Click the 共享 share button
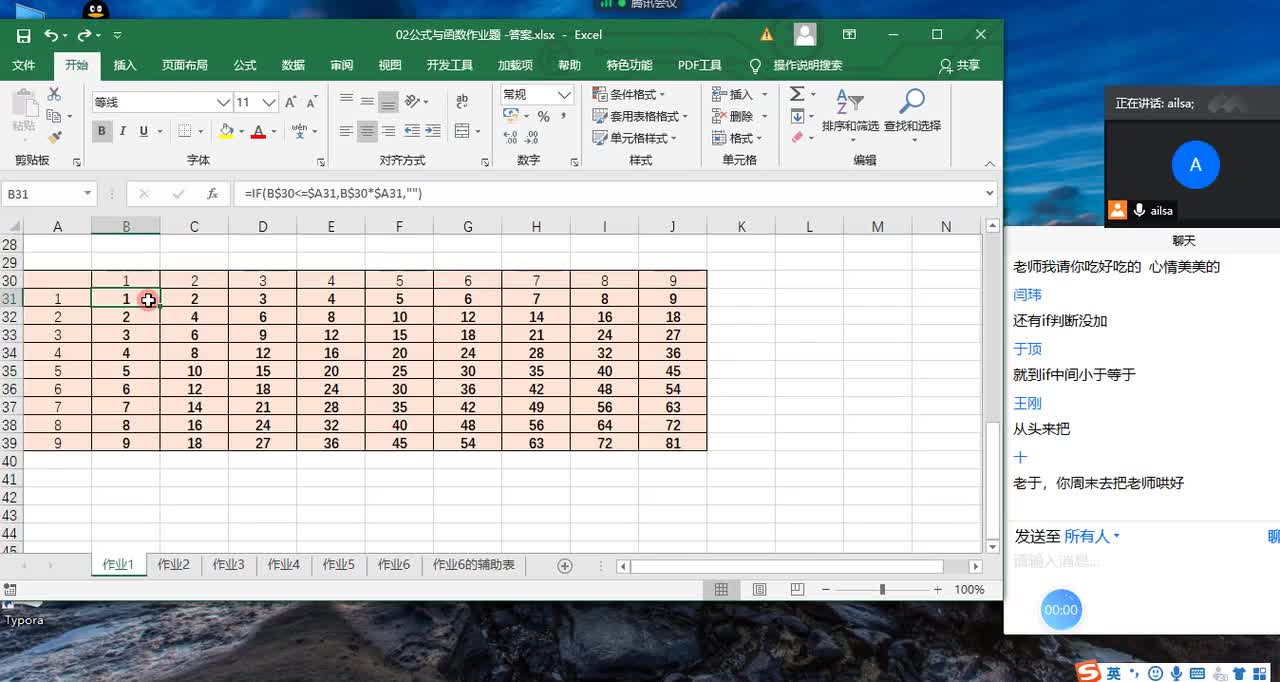Screen dimensions: 1280x682 [959, 65]
